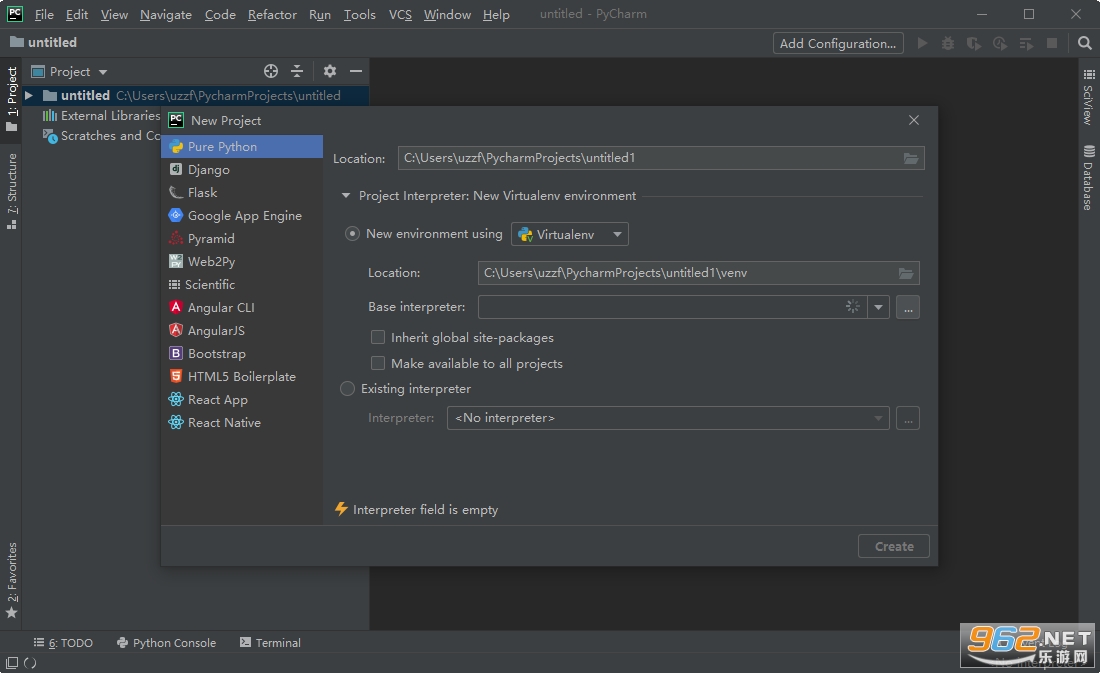1100x673 pixels.
Task: Open Search Everywhere magnifier icon
Action: pos(1085,44)
